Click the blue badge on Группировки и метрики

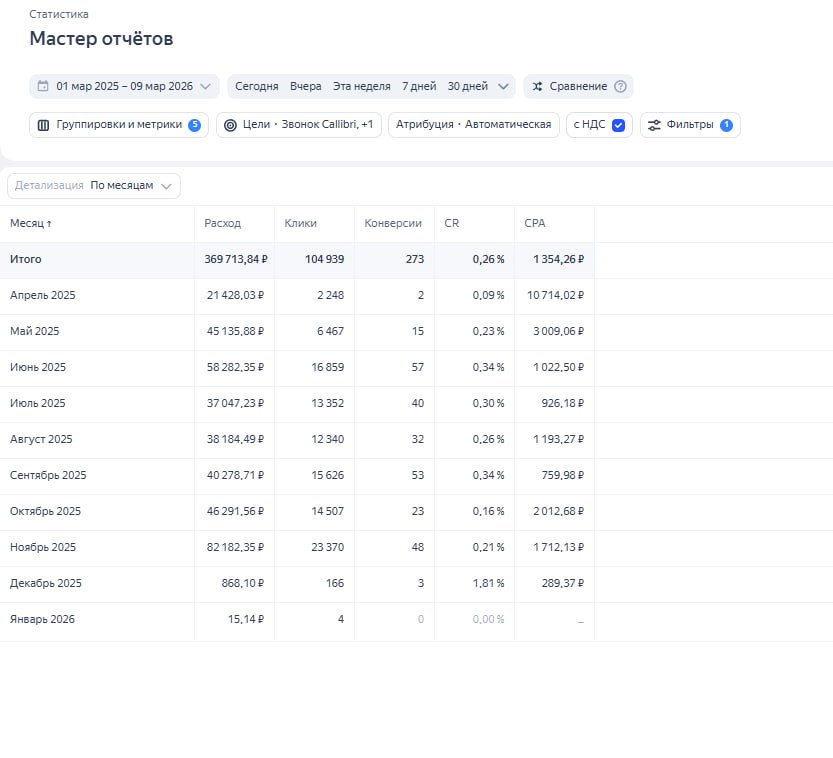194,125
